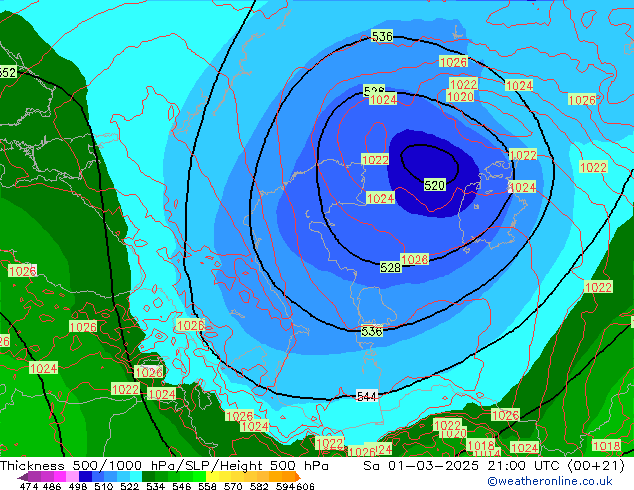
Task: Click the legend value 534
Action: point(156,486)
